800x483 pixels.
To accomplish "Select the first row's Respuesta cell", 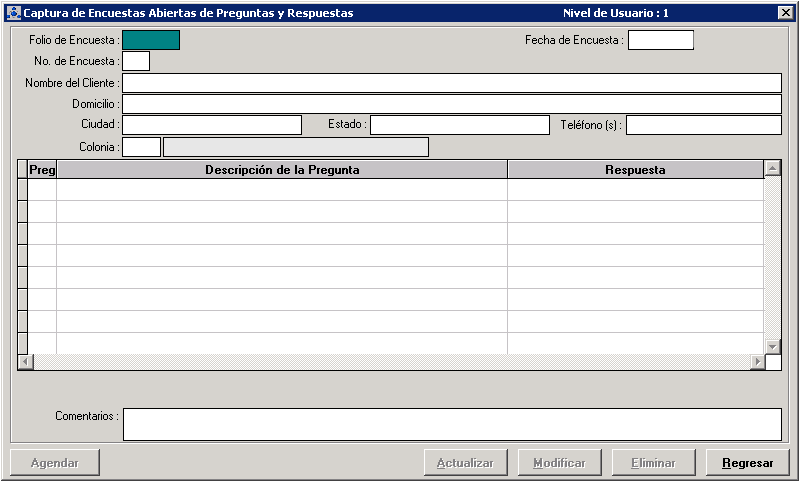I will [x=635, y=190].
